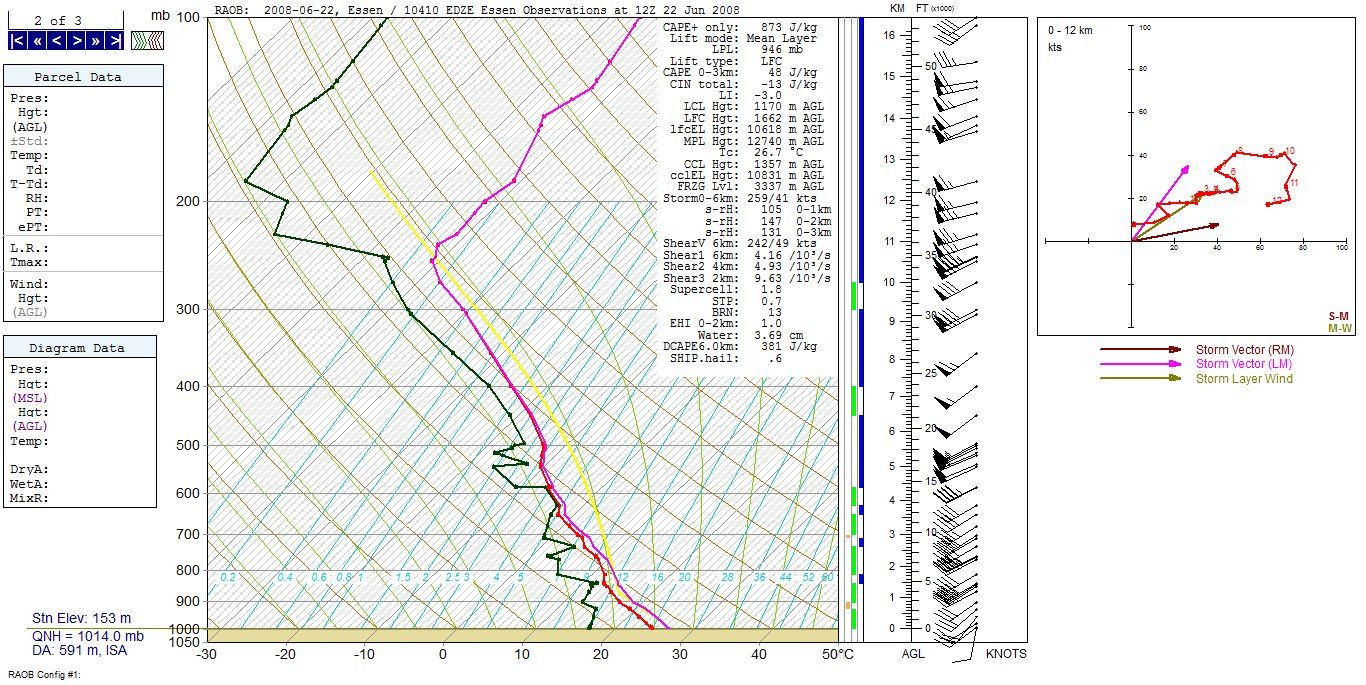Select the 'Parcel Data' panel header

83,77
